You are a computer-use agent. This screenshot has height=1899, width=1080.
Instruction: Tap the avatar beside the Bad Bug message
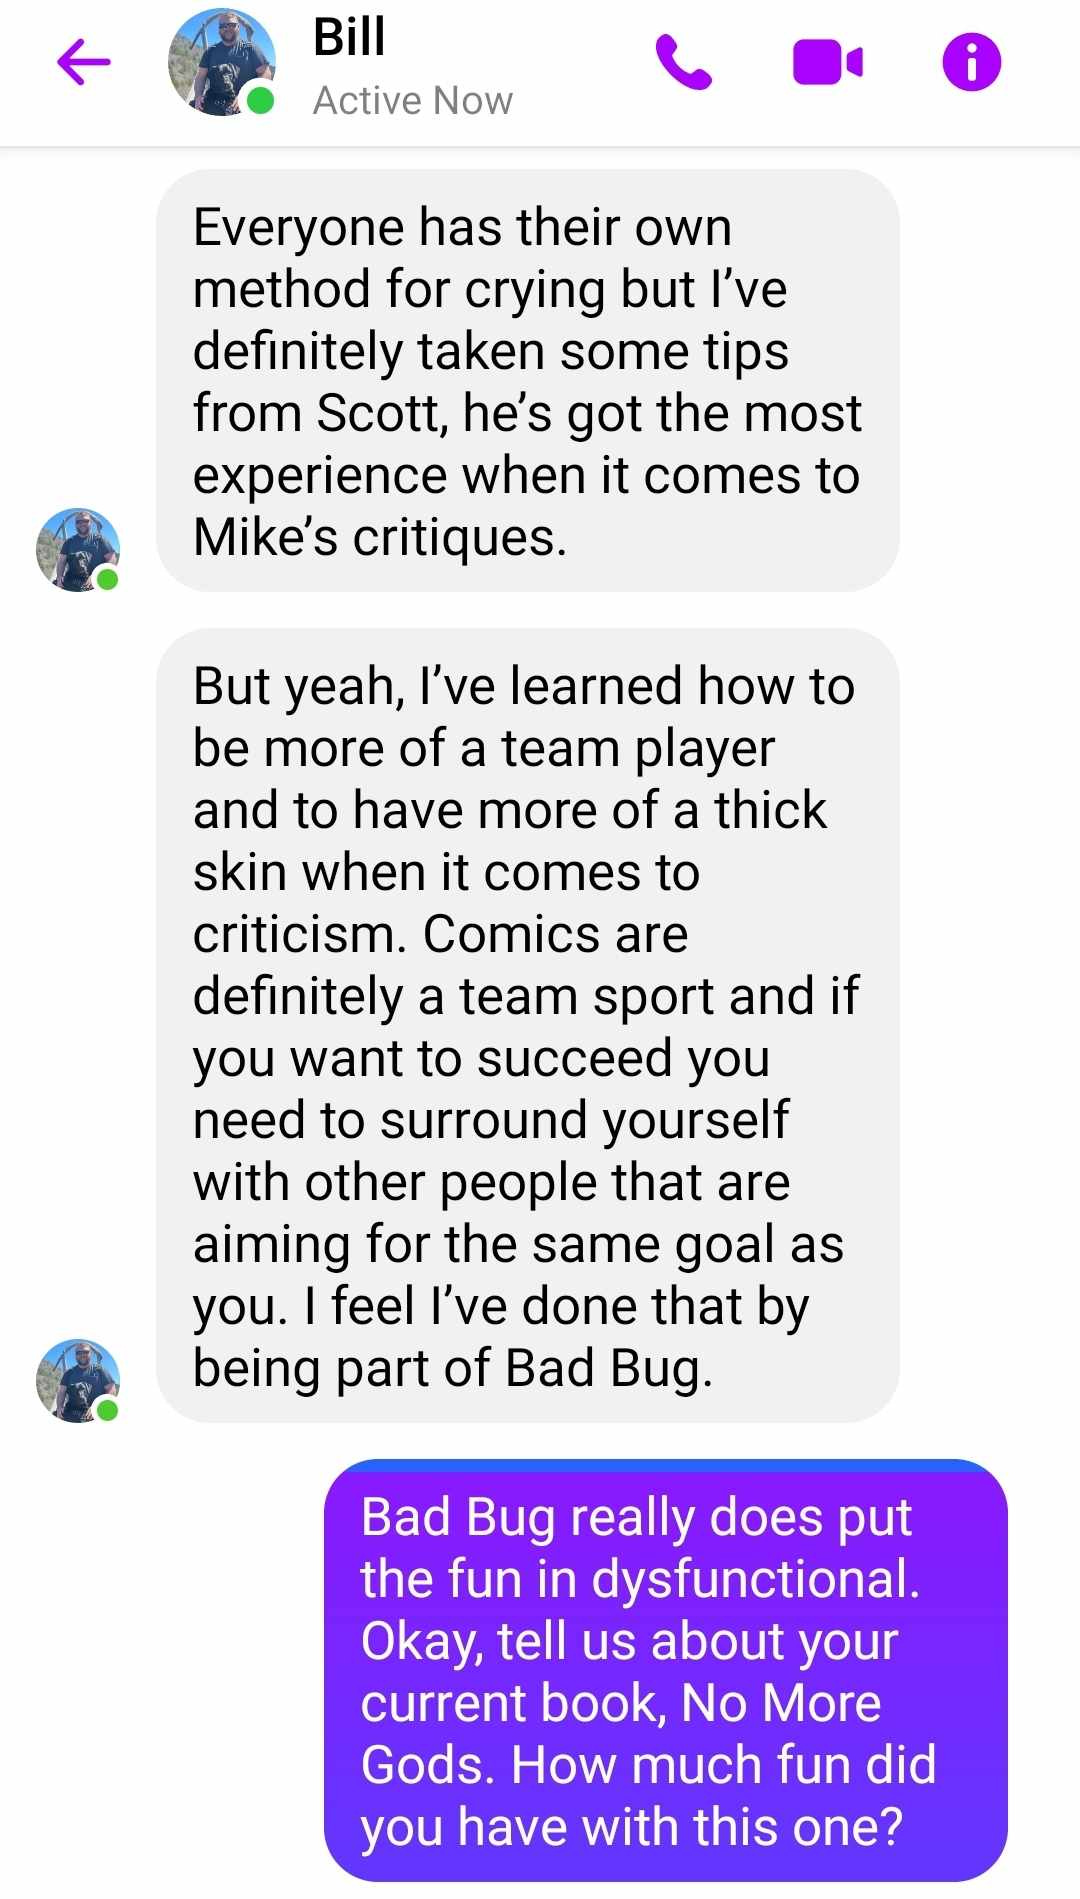(x=78, y=1381)
